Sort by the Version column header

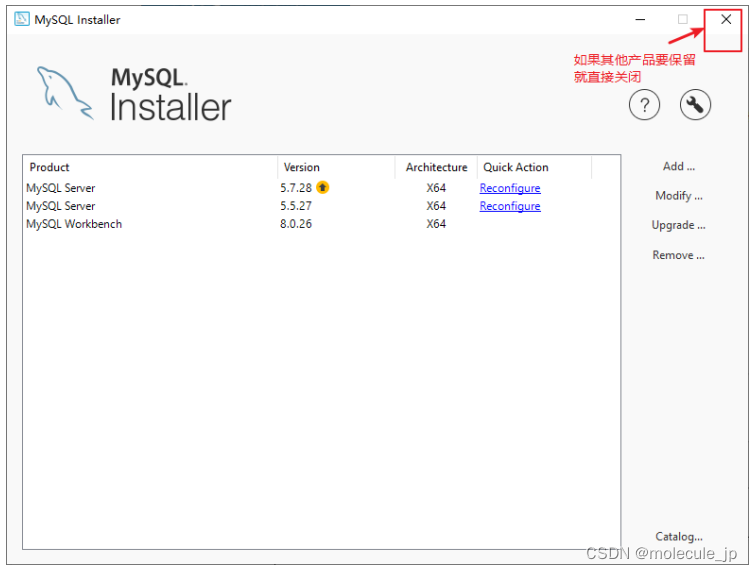point(336,167)
